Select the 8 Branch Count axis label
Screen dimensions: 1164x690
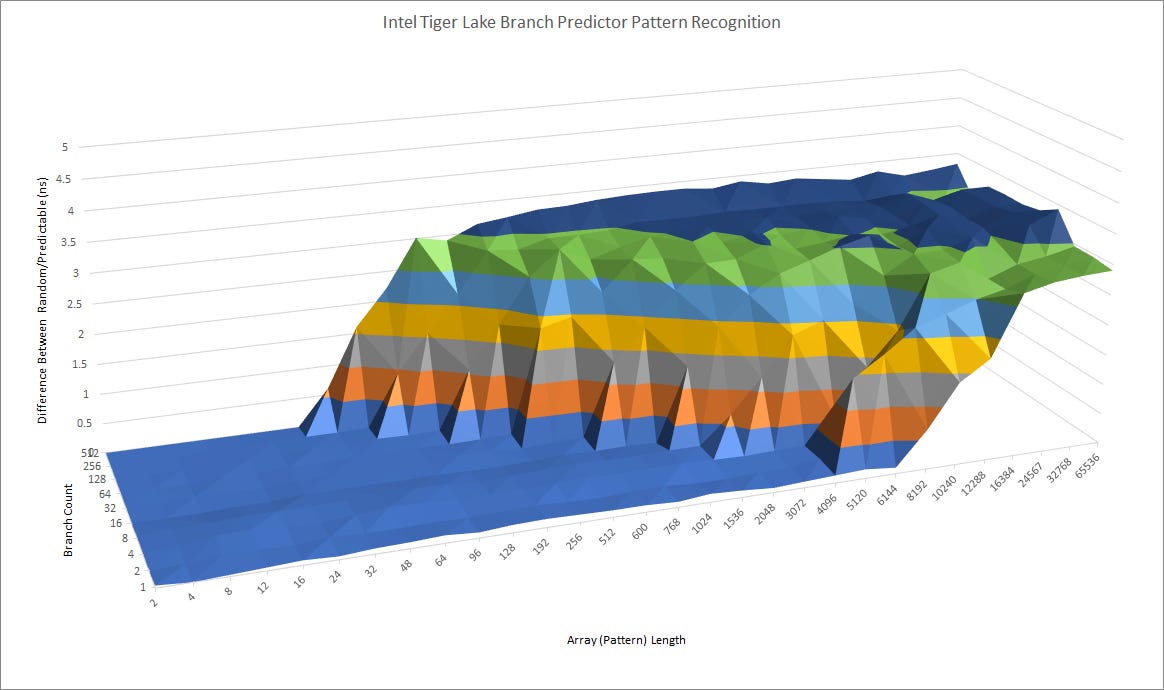coord(125,538)
